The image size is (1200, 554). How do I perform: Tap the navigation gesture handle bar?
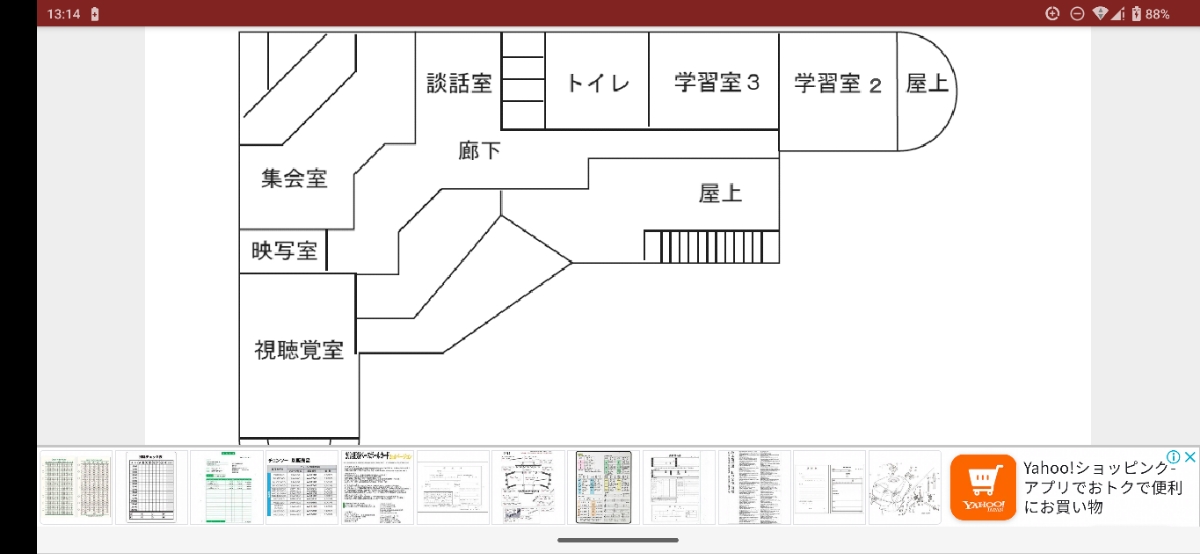coord(618,541)
